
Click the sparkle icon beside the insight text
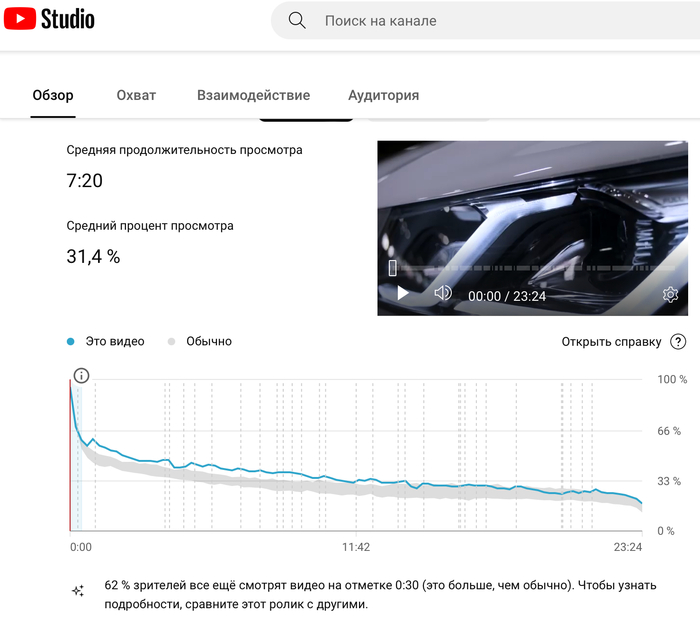(78, 591)
